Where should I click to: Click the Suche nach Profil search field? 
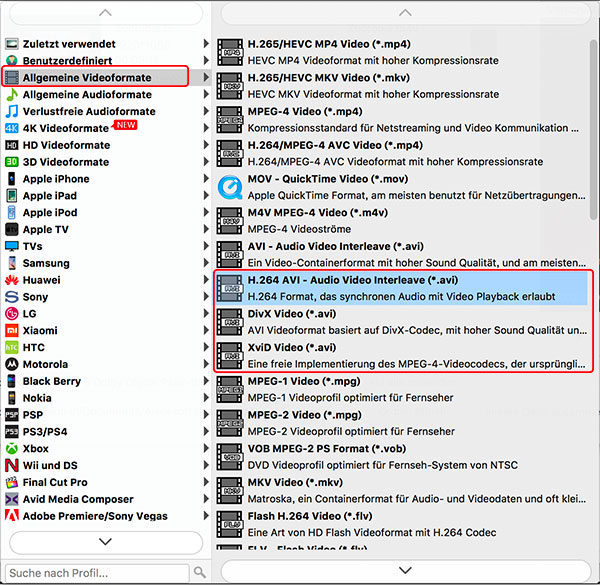[x=97, y=573]
